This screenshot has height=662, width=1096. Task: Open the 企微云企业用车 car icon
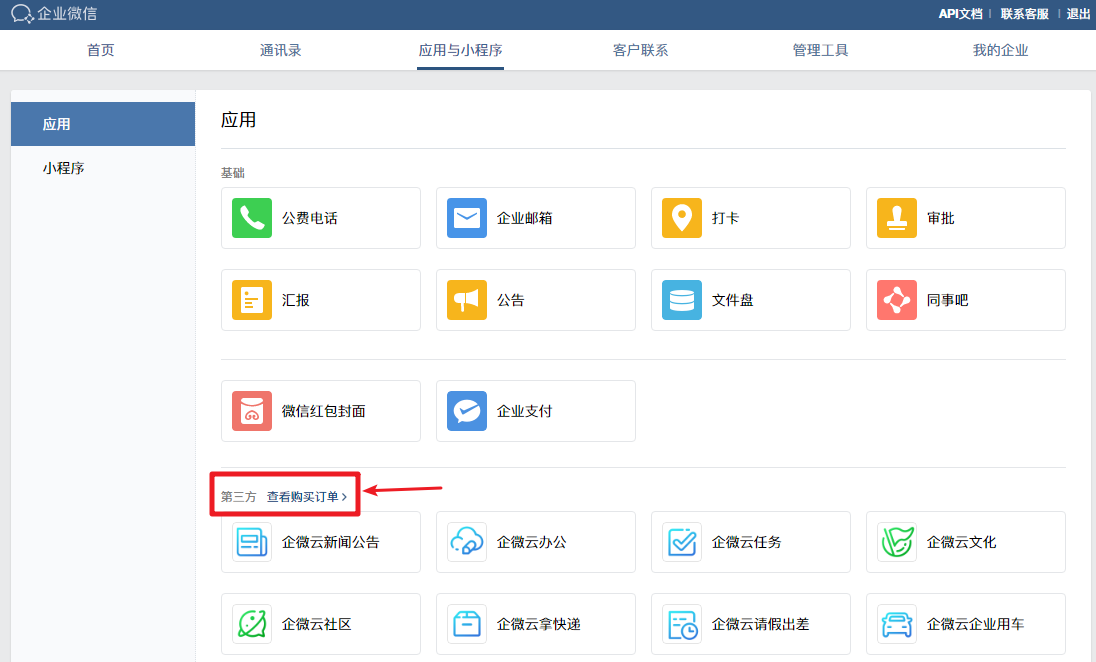pos(897,624)
